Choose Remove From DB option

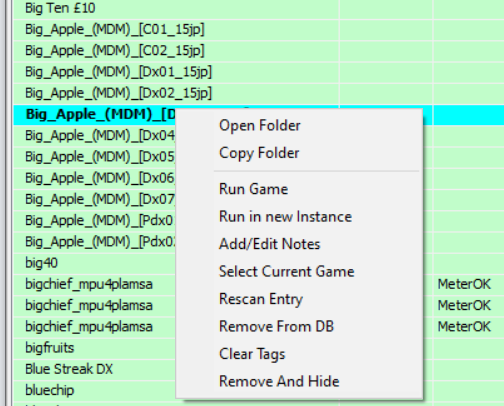[x=276, y=326]
